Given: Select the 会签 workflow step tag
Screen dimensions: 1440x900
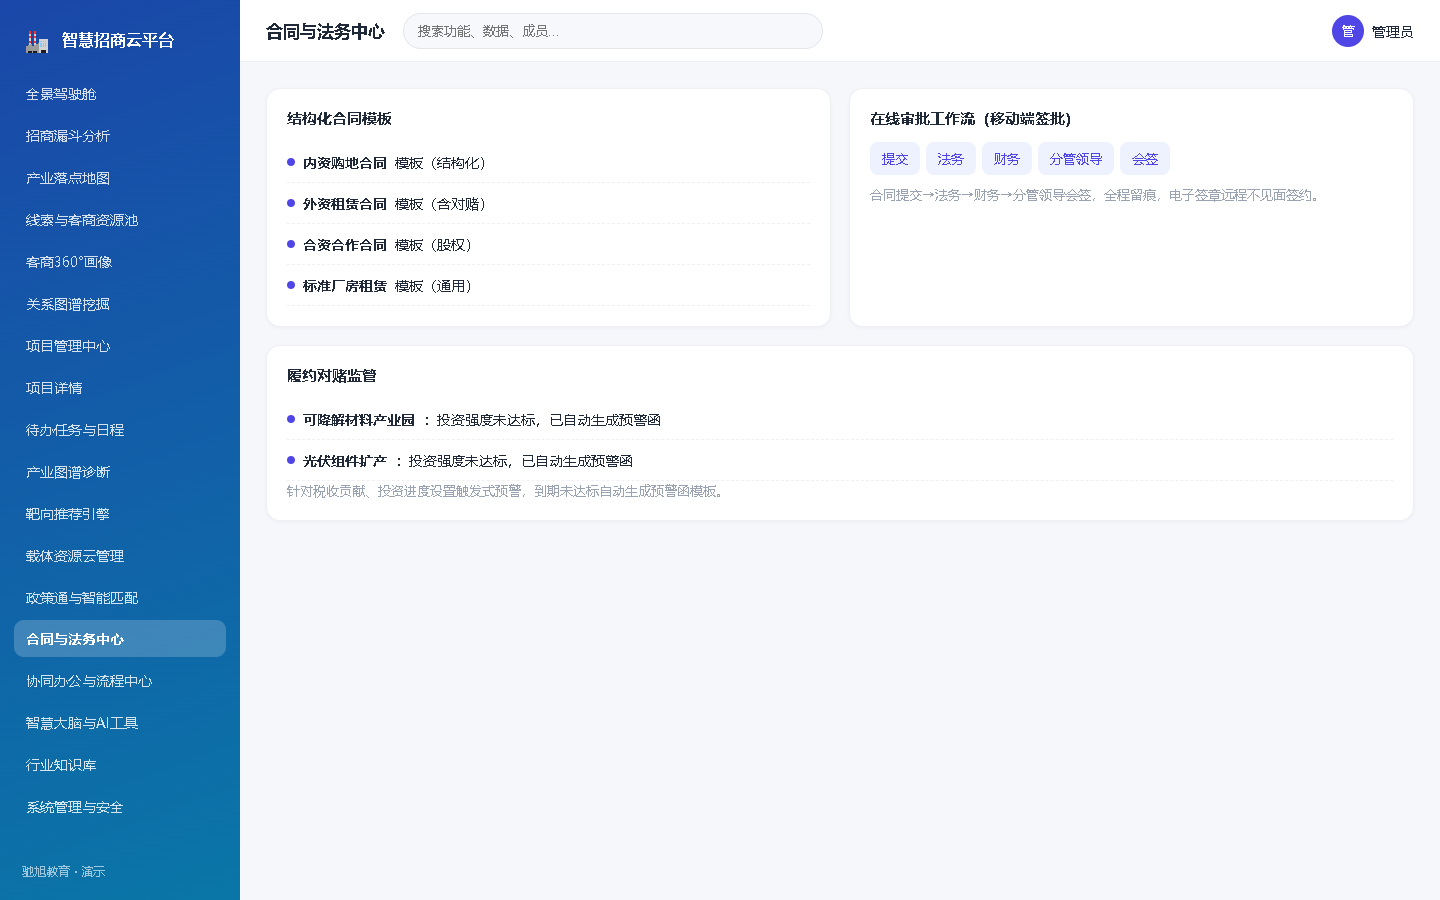Looking at the screenshot, I should click(x=1145, y=159).
